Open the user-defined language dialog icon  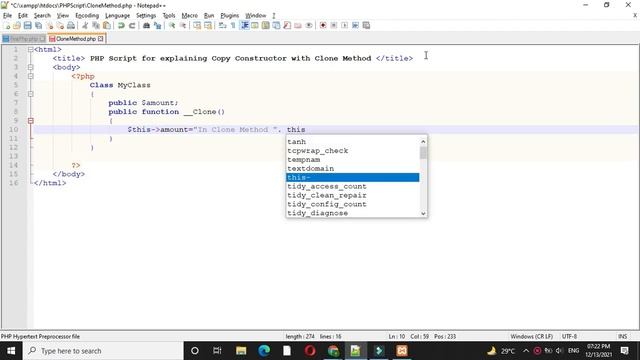pyautogui.click(x=255, y=25)
